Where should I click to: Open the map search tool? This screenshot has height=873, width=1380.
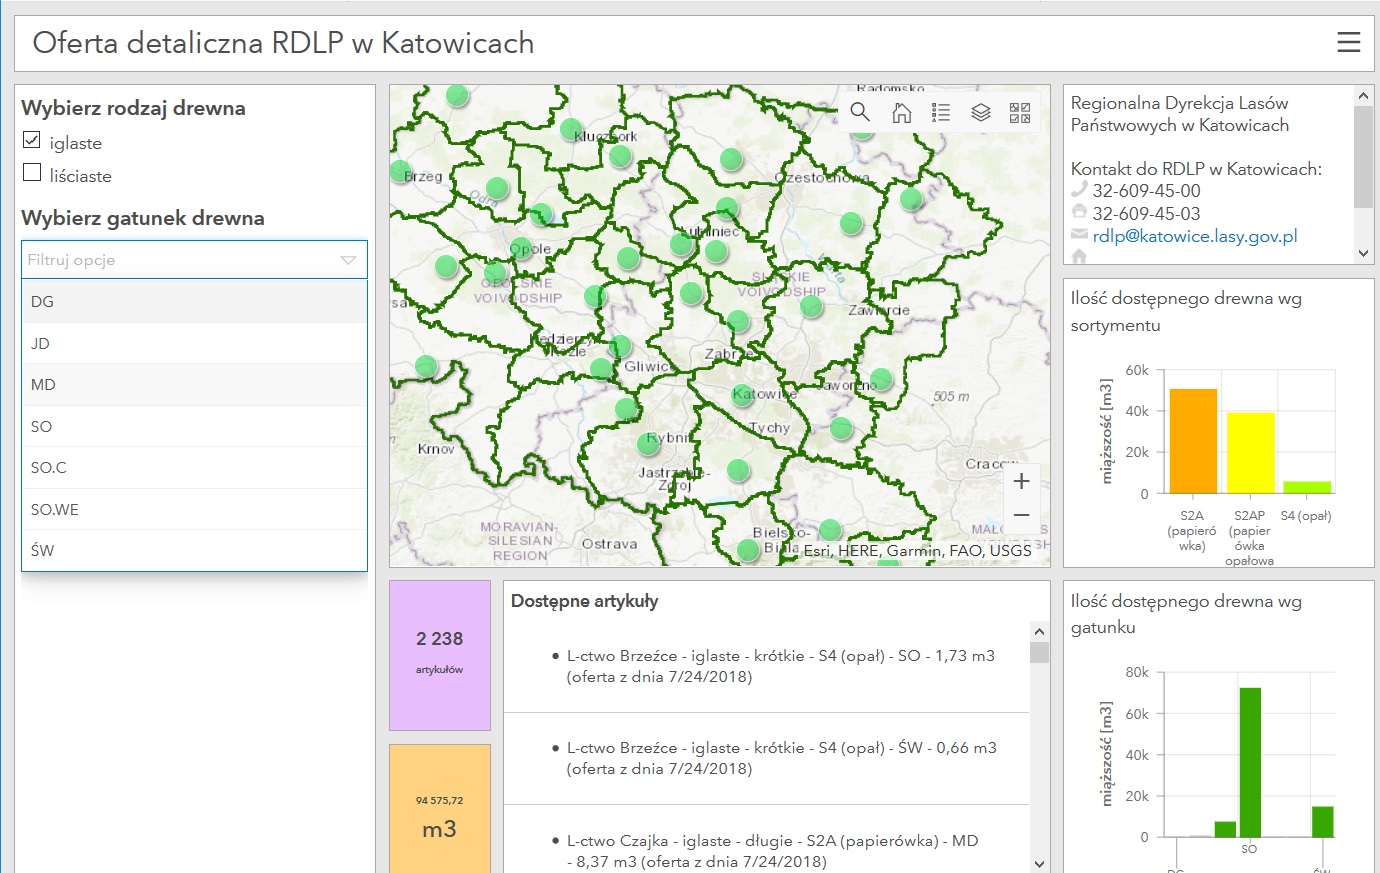tap(860, 112)
